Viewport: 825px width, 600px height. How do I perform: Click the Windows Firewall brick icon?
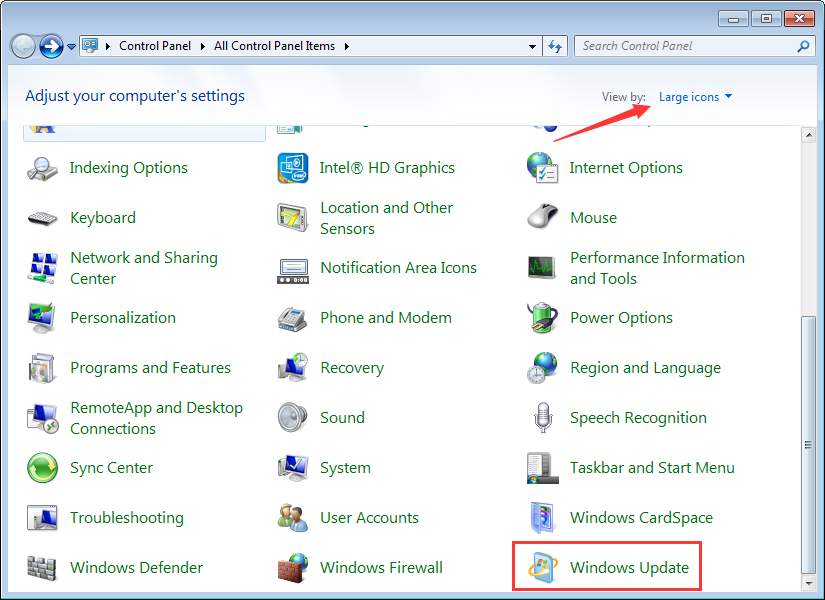tap(293, 568)
